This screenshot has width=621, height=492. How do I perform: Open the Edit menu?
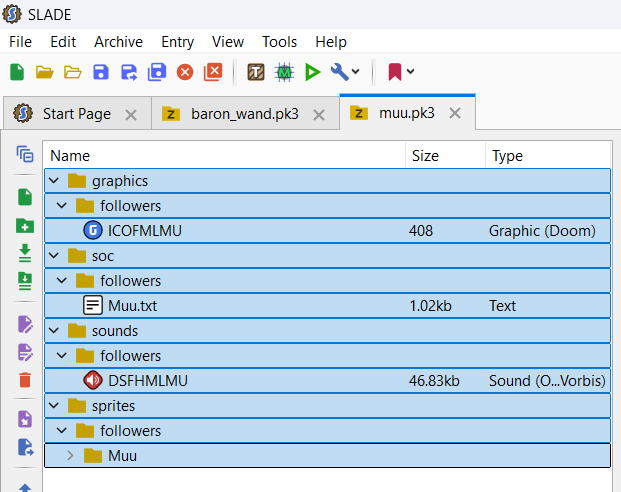pos(63,42)
